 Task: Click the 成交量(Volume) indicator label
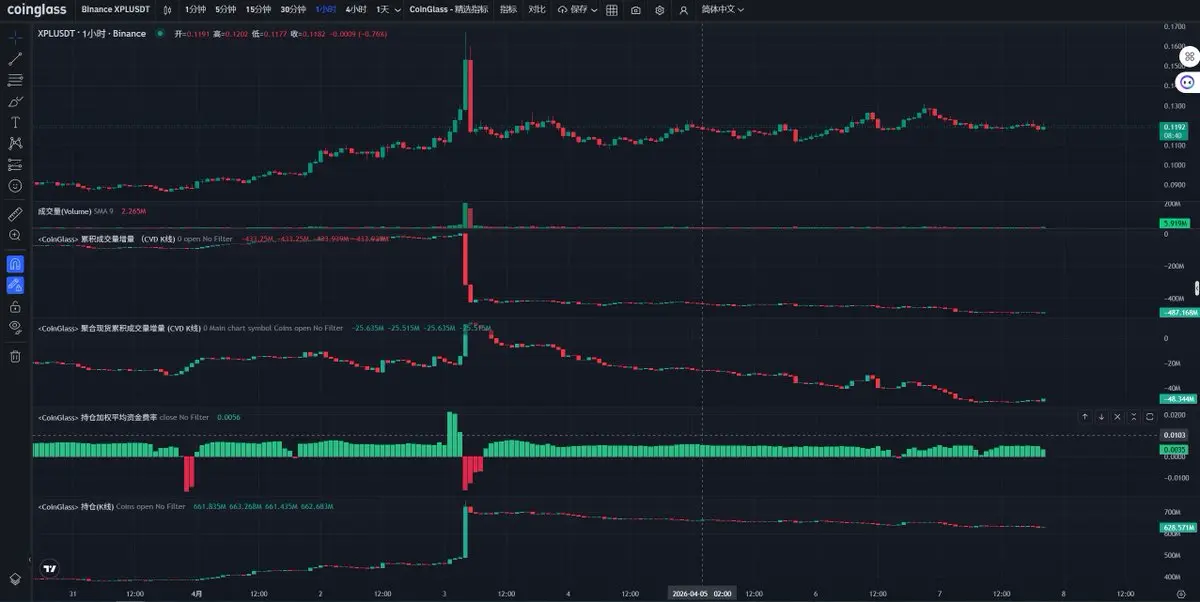(64, 211)
